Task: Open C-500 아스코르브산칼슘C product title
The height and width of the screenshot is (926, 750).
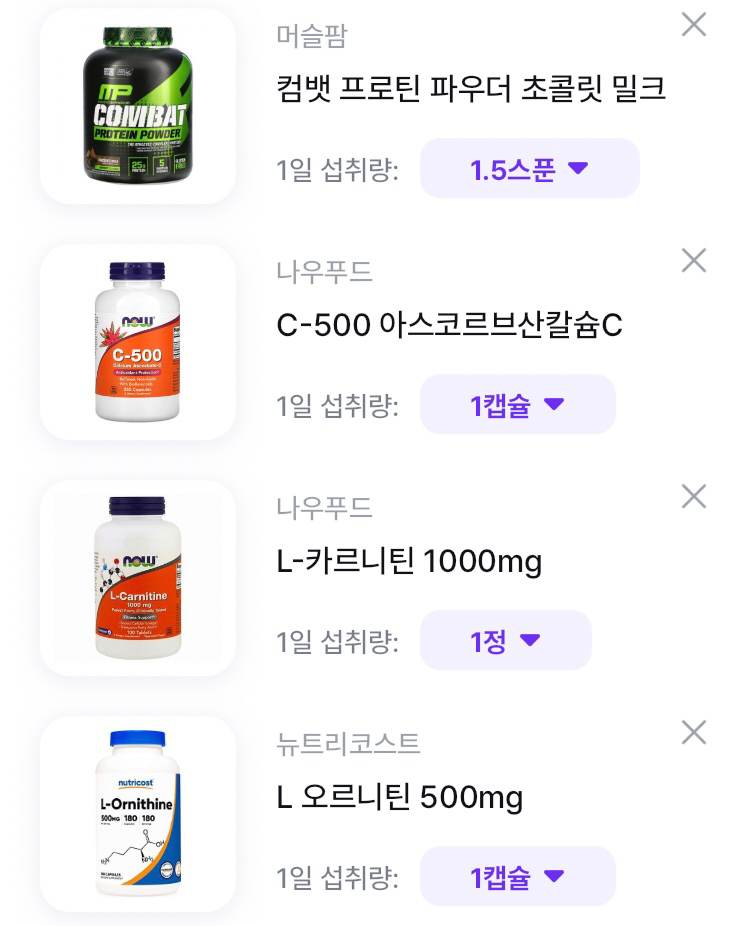Action: click(449, 325)
